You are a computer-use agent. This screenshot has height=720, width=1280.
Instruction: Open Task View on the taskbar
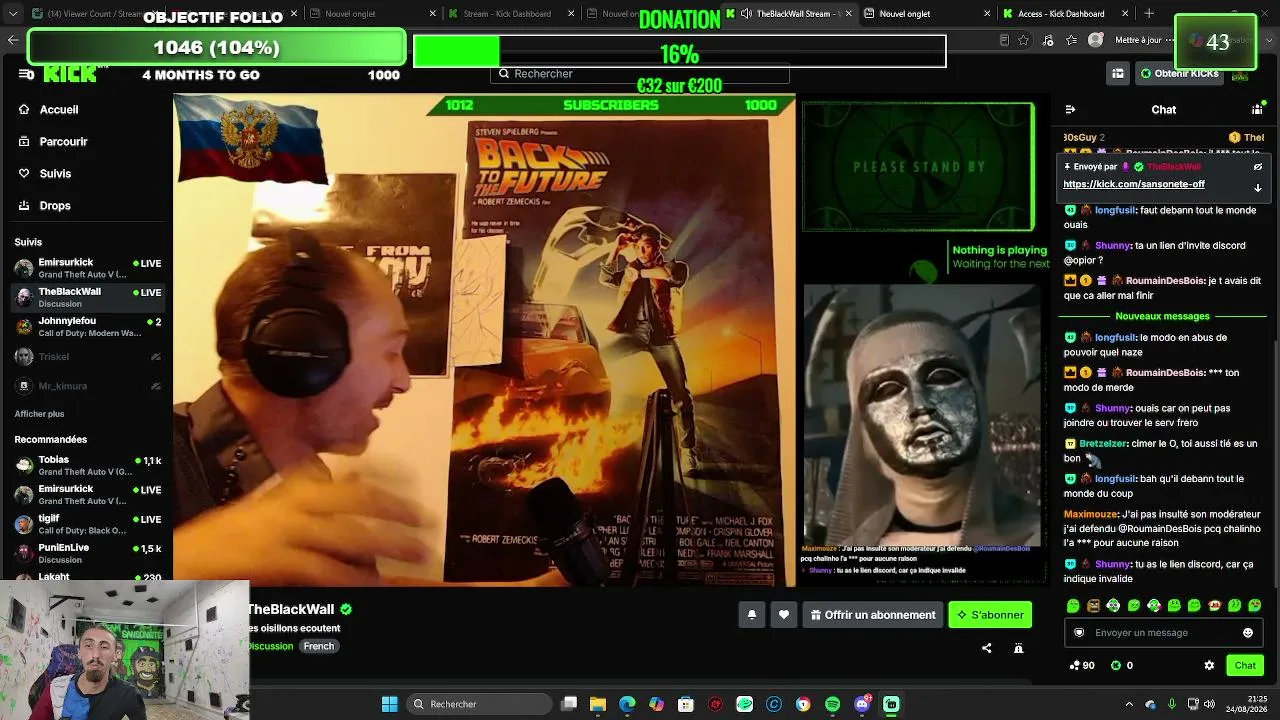point(569,704)
